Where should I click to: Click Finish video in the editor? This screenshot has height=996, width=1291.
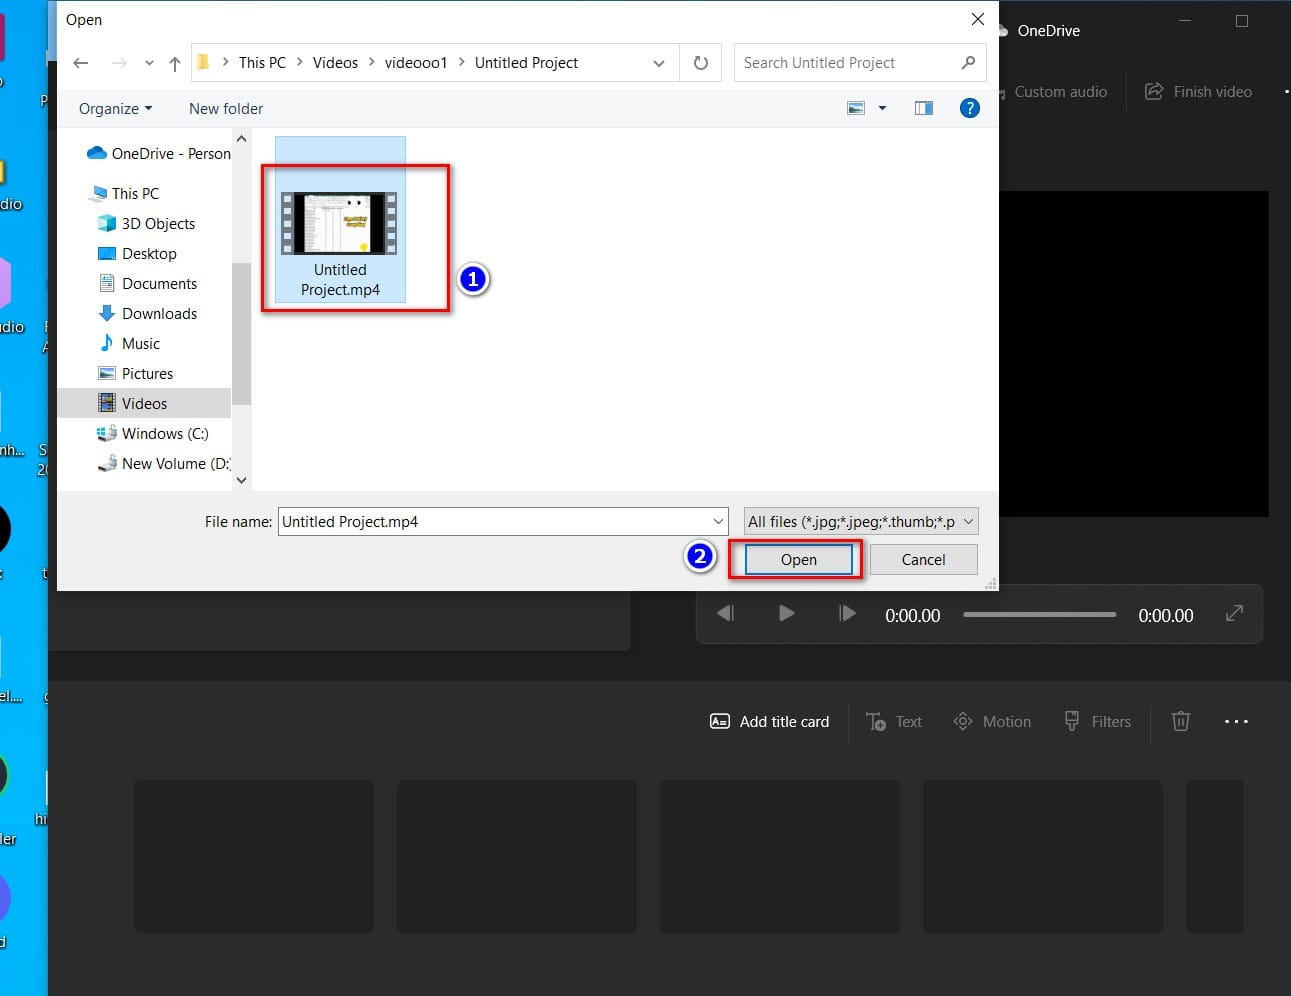(1198, 92)
